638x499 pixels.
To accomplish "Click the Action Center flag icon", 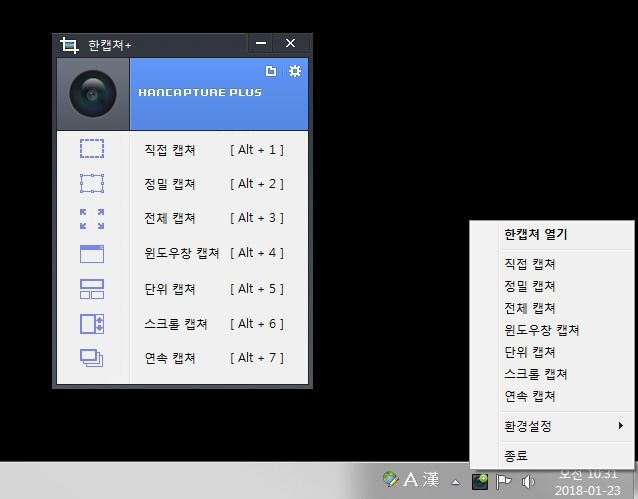I will (504, 482).
